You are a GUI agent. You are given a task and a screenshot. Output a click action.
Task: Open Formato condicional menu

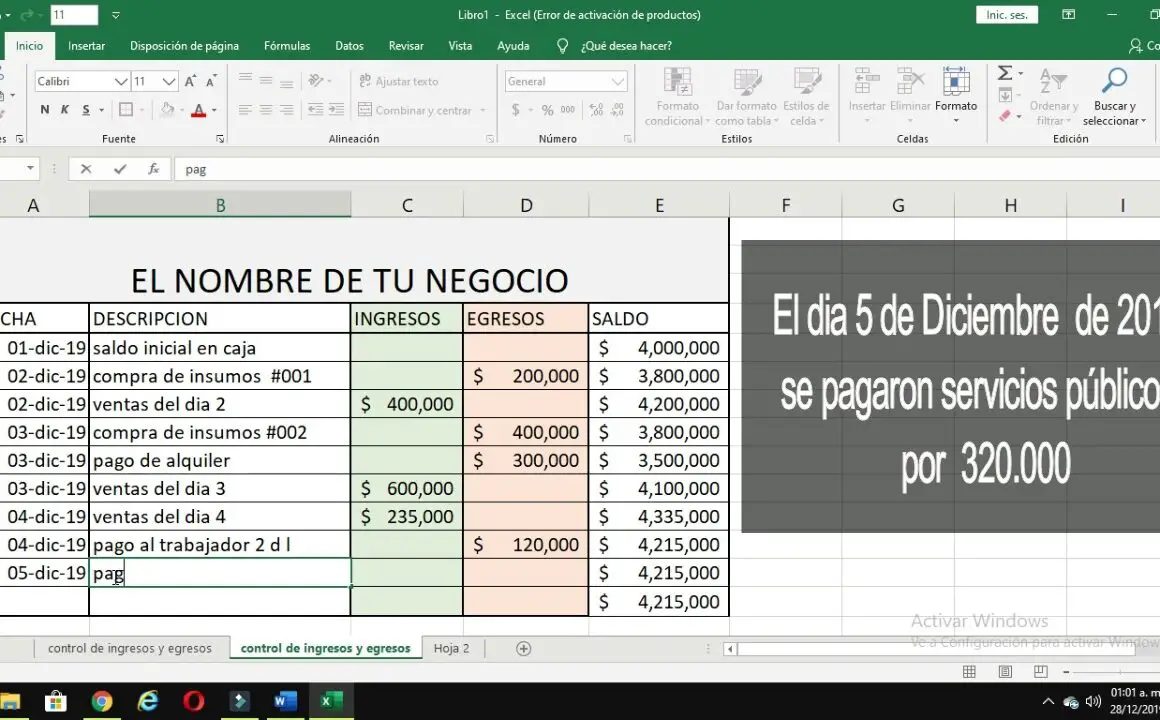coord(677,97)
